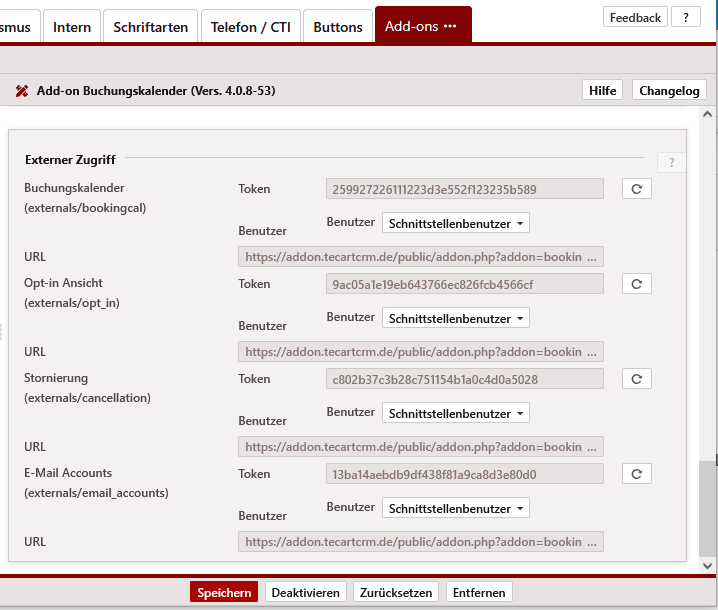Click the Add-on Buchungskalender tools icon
The height and width of the screenshot is (610, 718).
pyautogui.click(x=22, y=91)
